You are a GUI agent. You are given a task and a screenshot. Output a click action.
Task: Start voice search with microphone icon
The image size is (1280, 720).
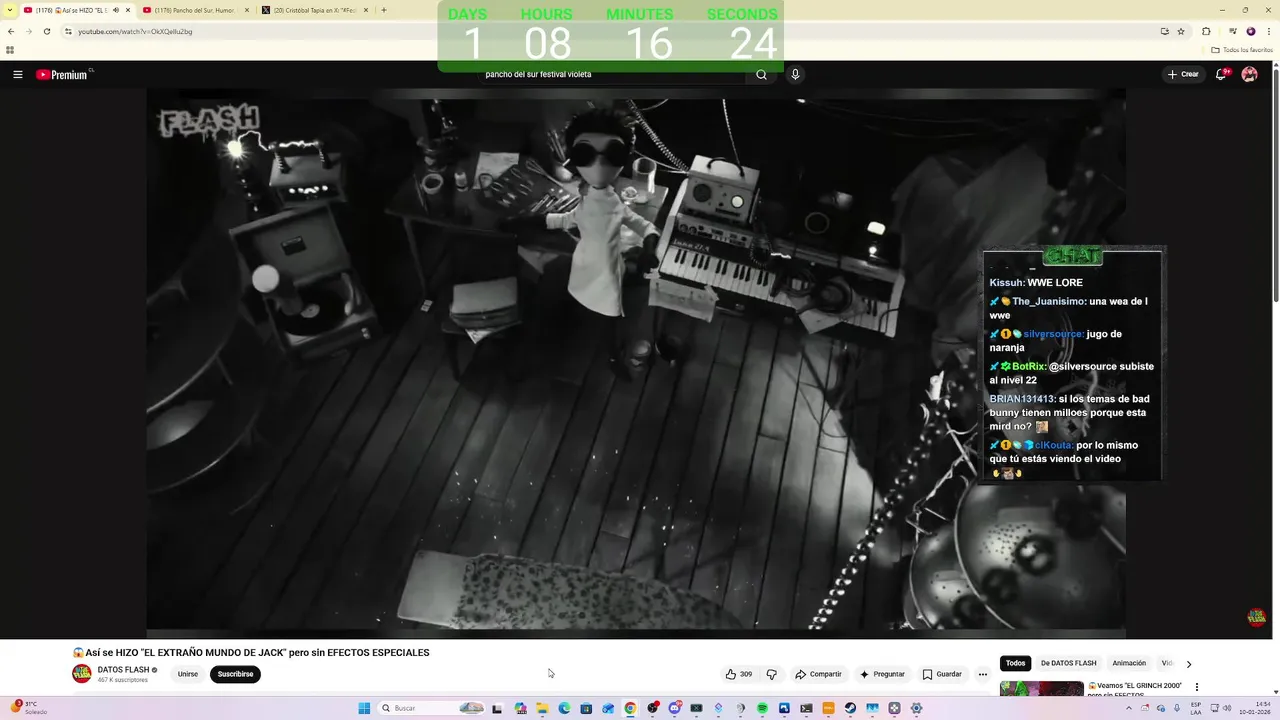point(795,74)
